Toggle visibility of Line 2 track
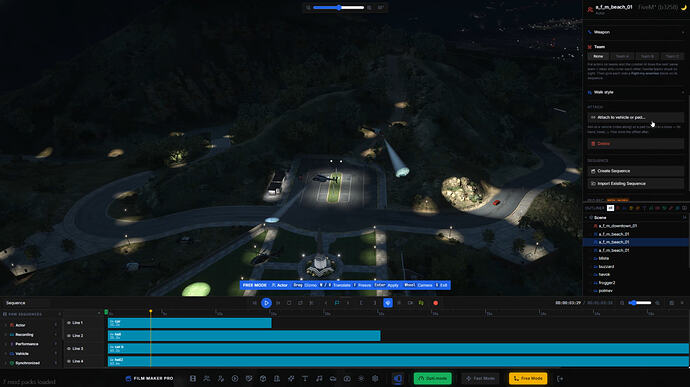690x387 pixels. tap(69, 335)
